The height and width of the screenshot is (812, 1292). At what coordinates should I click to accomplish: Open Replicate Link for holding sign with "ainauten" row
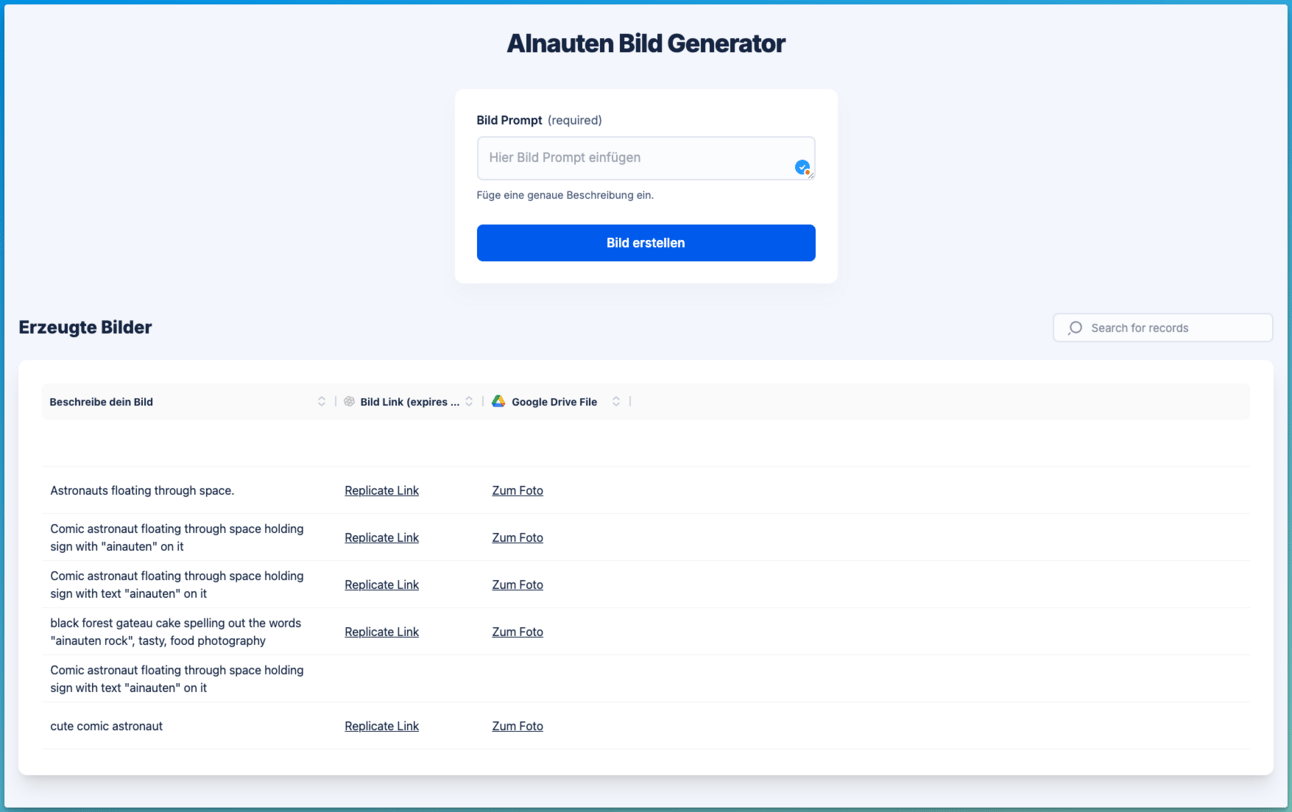pyautogui.click(x=382, y=537)
